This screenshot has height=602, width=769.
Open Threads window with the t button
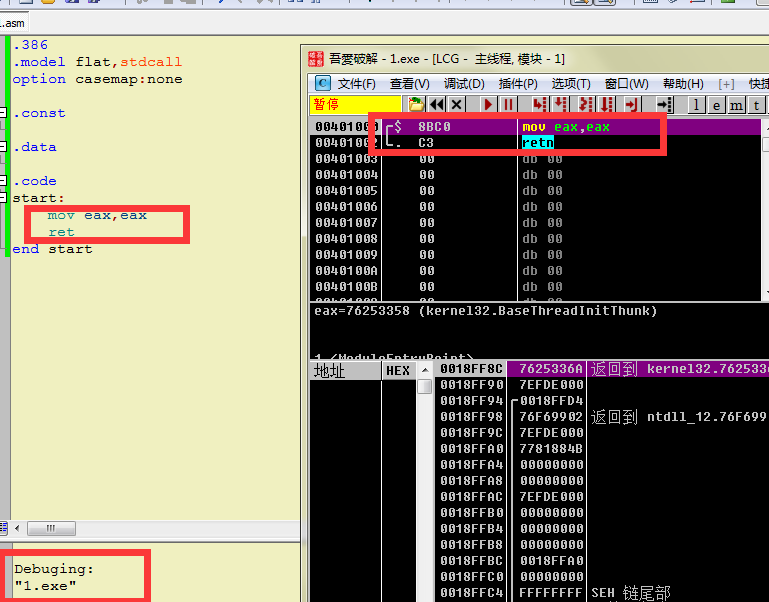[x=757, y=105]
